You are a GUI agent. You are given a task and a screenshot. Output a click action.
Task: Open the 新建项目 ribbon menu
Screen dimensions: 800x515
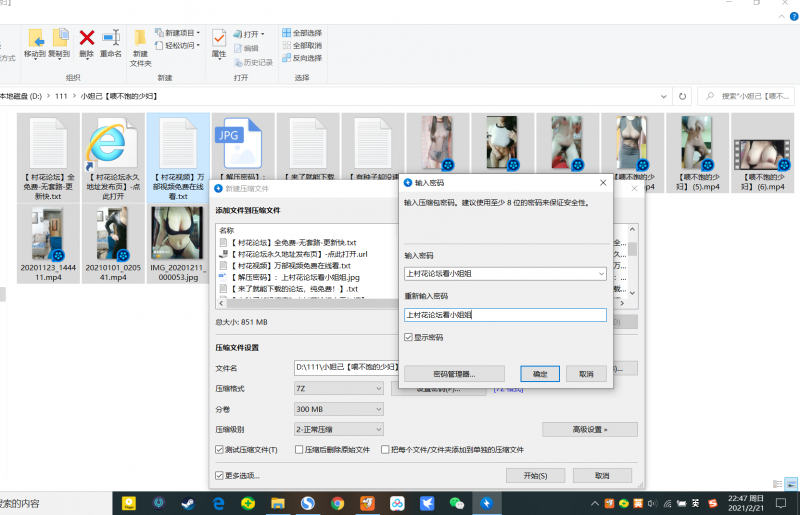click(180, 32)
